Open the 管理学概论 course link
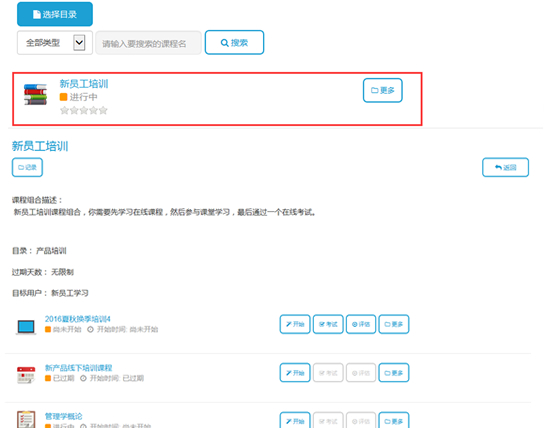Image resolution: width=547 pixels, height=428 pixels. point(63,416)
